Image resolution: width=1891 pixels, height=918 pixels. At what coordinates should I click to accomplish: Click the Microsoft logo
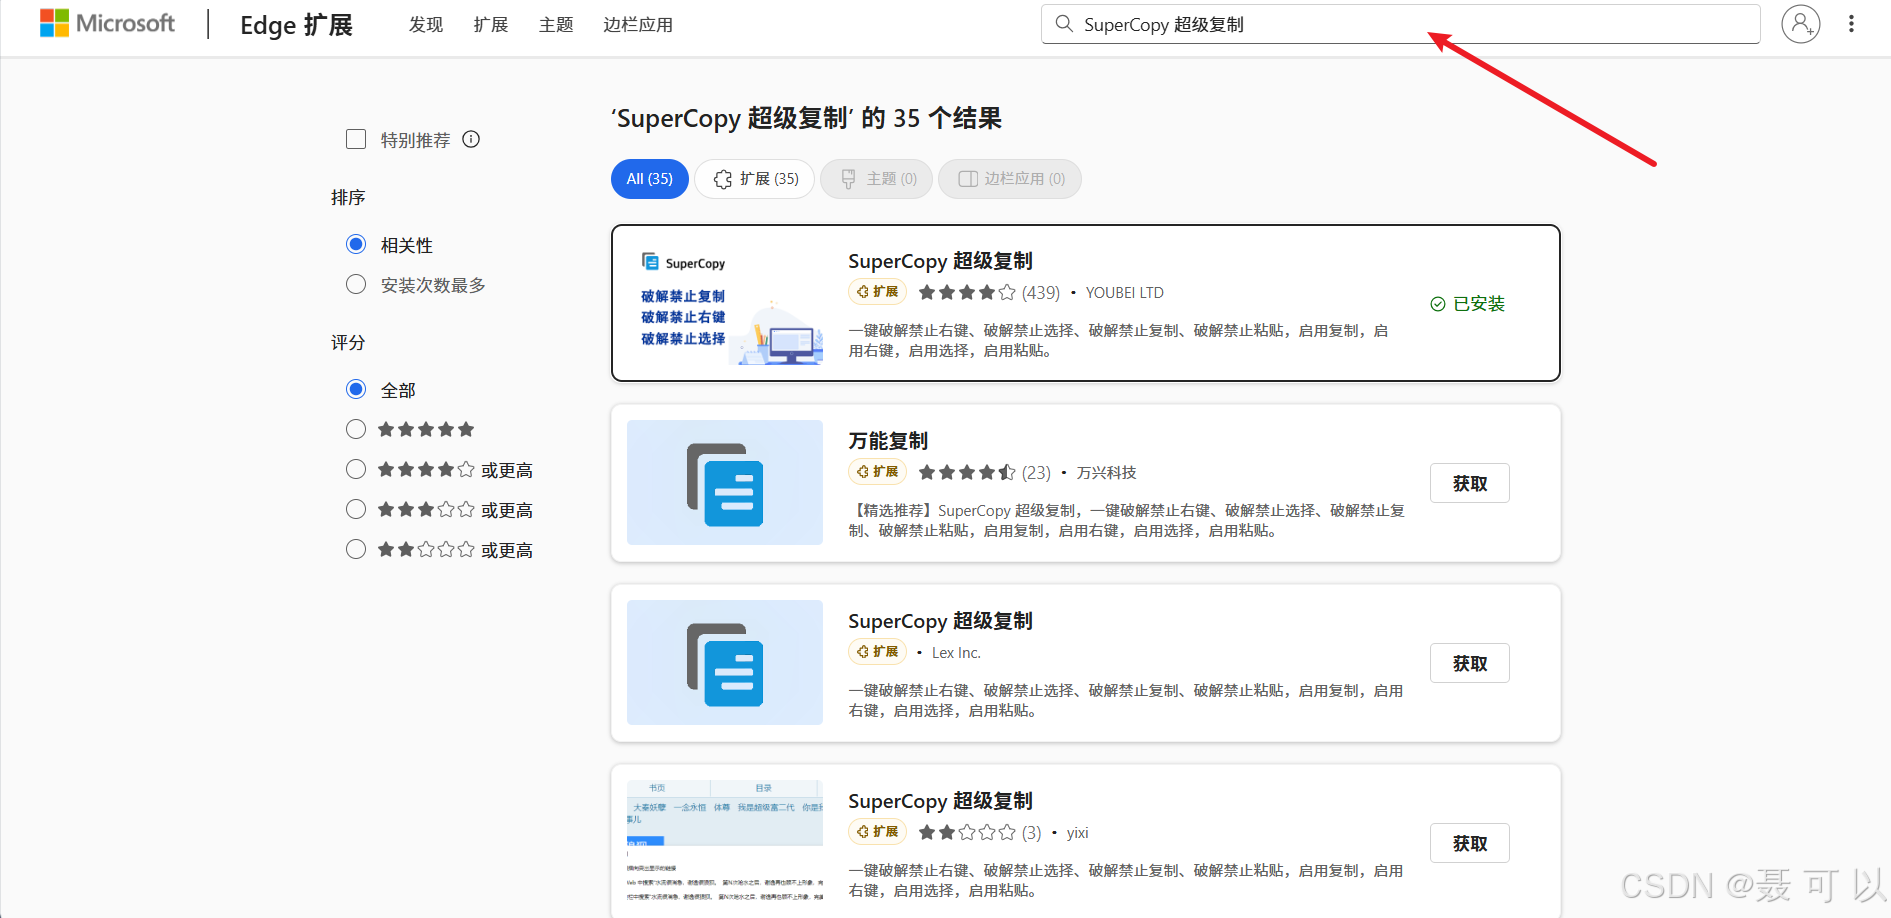click(107, 23)
